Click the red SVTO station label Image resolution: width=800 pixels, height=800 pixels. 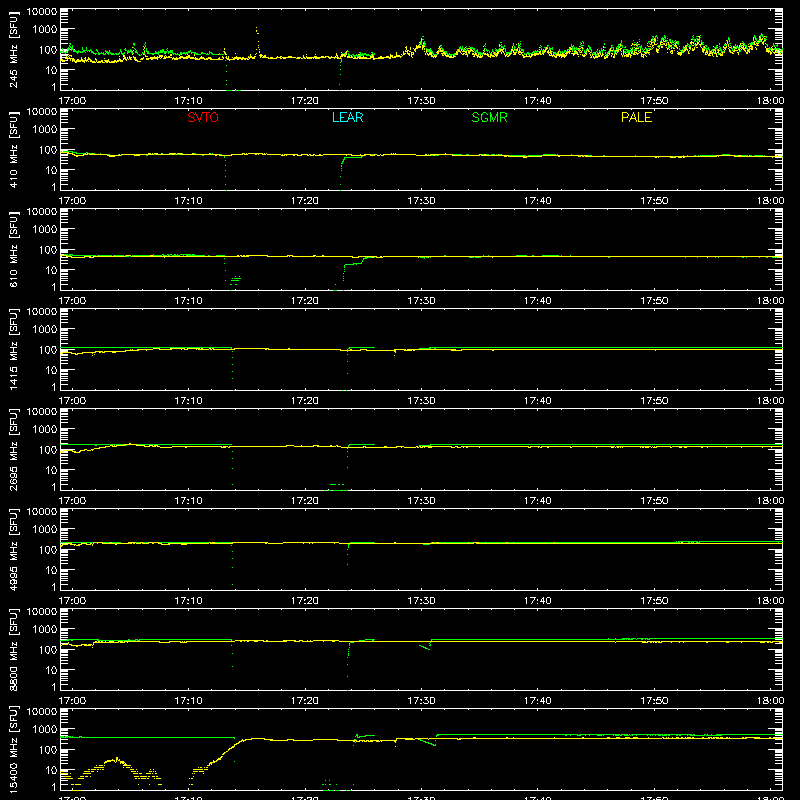203,117
